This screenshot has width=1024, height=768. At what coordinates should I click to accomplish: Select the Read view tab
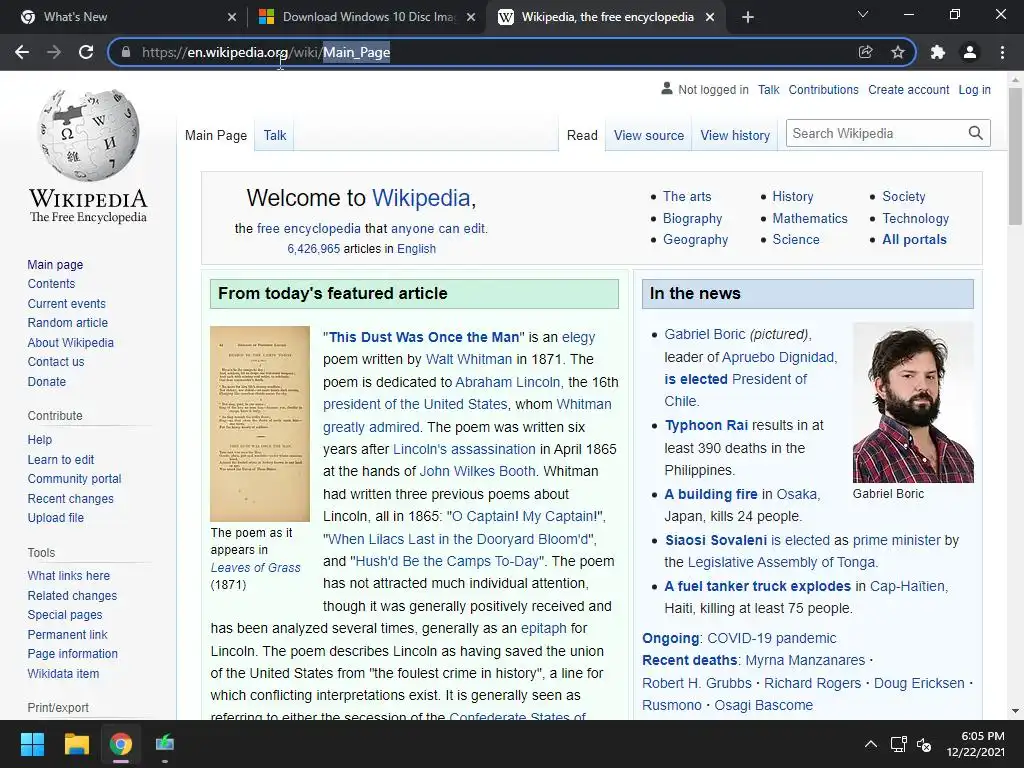(582, 135)
